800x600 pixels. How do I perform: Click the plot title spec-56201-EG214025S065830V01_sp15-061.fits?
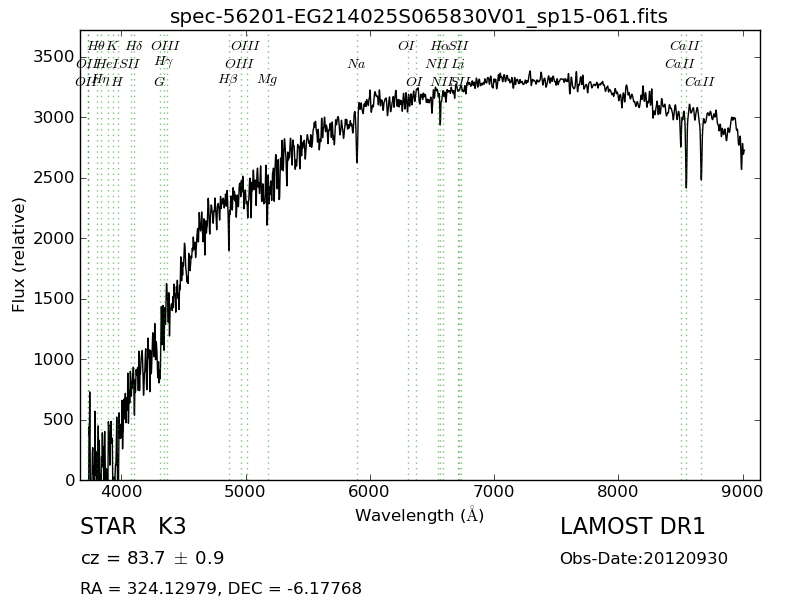coord(418,16)
